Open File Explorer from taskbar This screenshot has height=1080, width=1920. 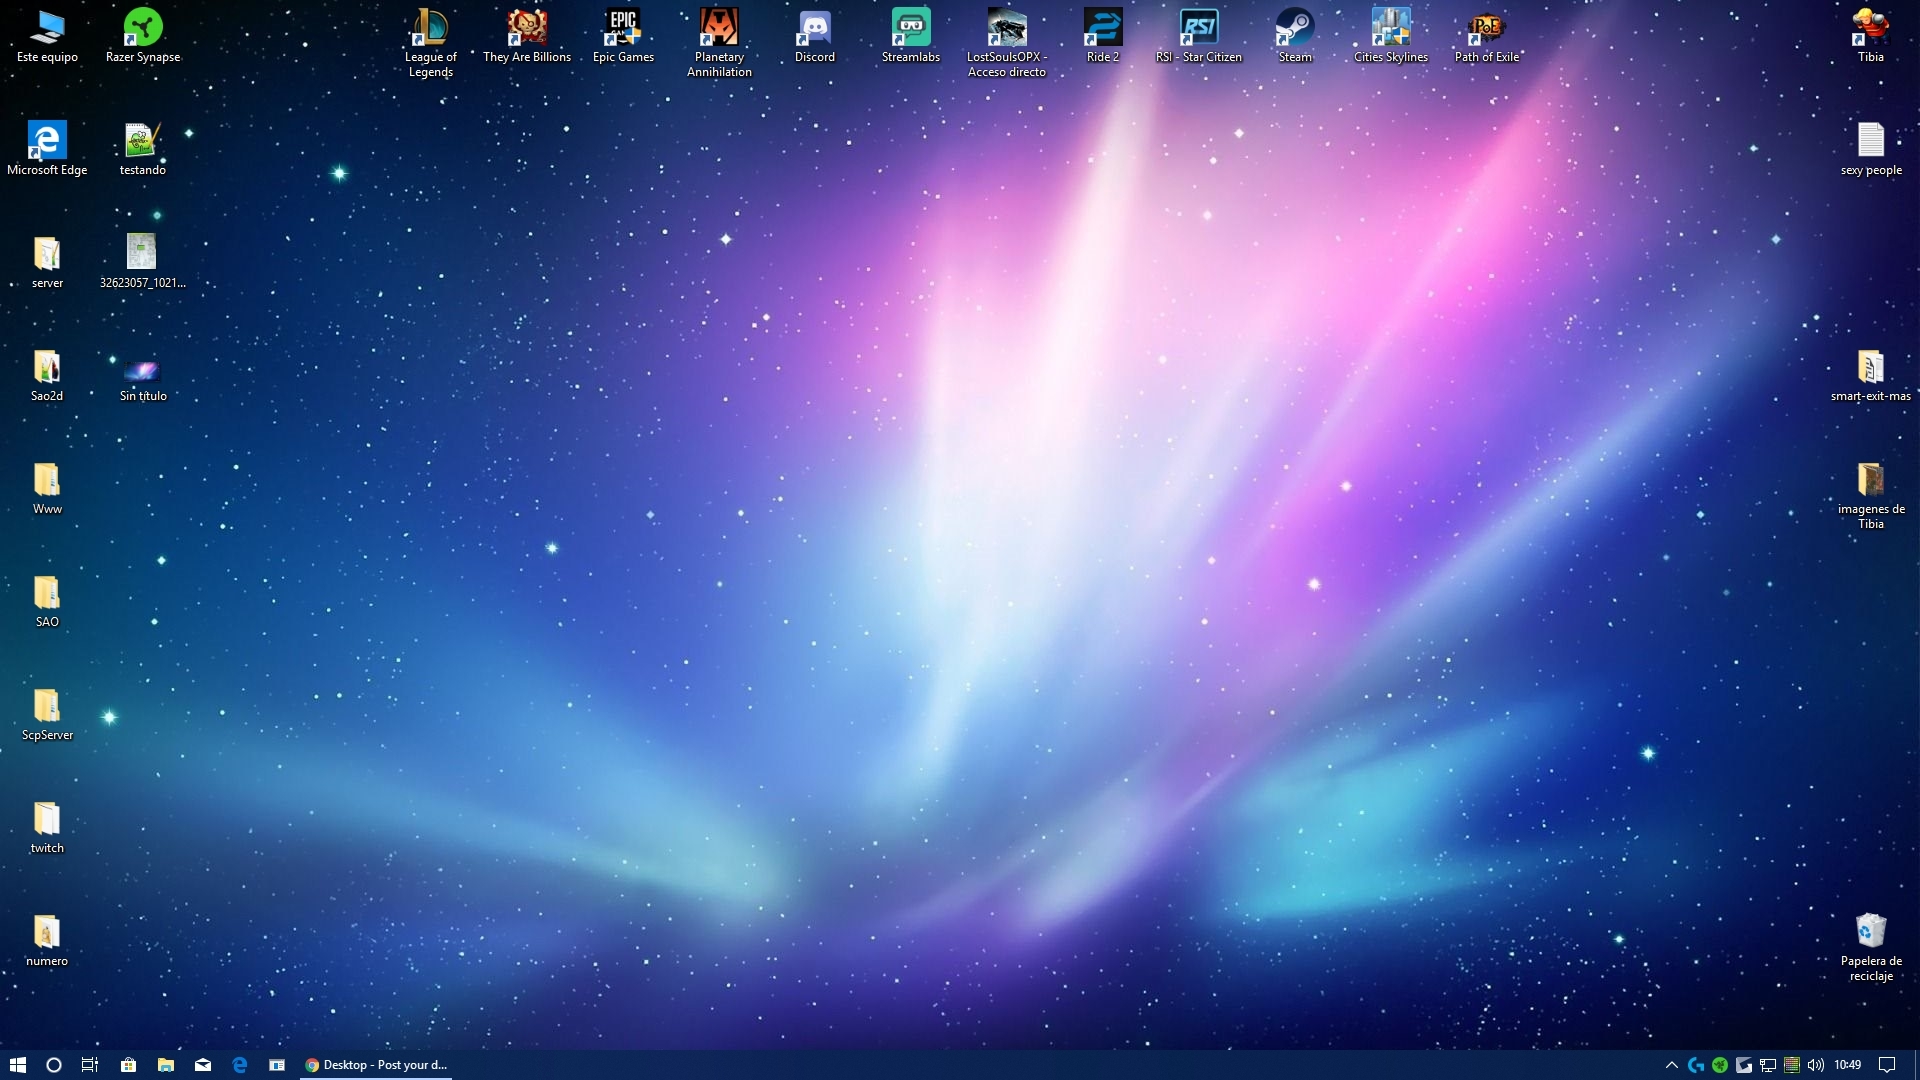tap(166, 1065)
